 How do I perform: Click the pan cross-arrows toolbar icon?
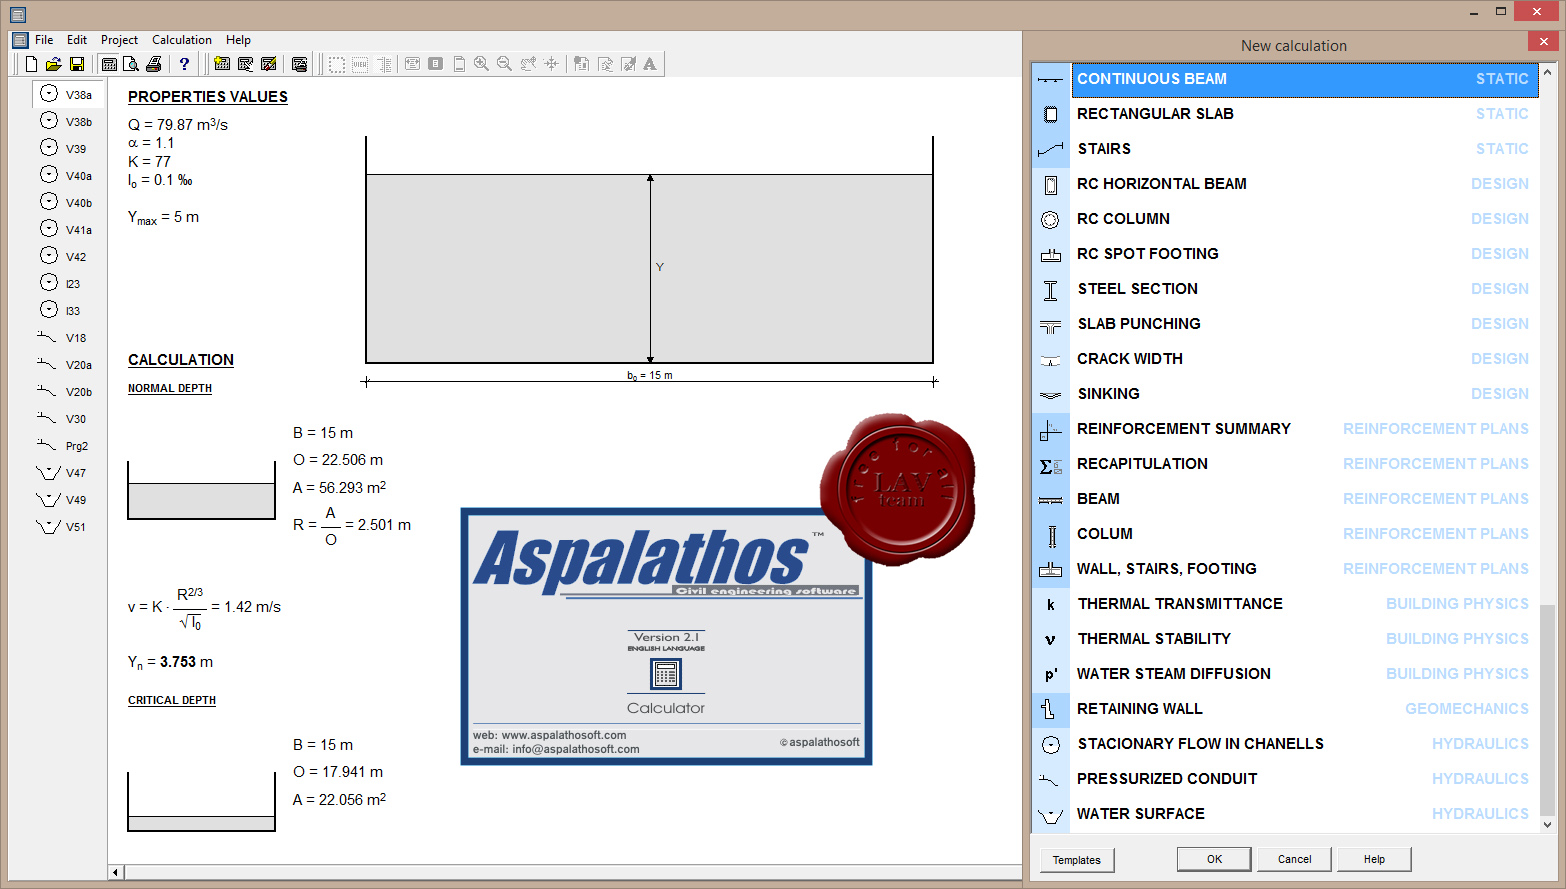click(x=551, y=64)
